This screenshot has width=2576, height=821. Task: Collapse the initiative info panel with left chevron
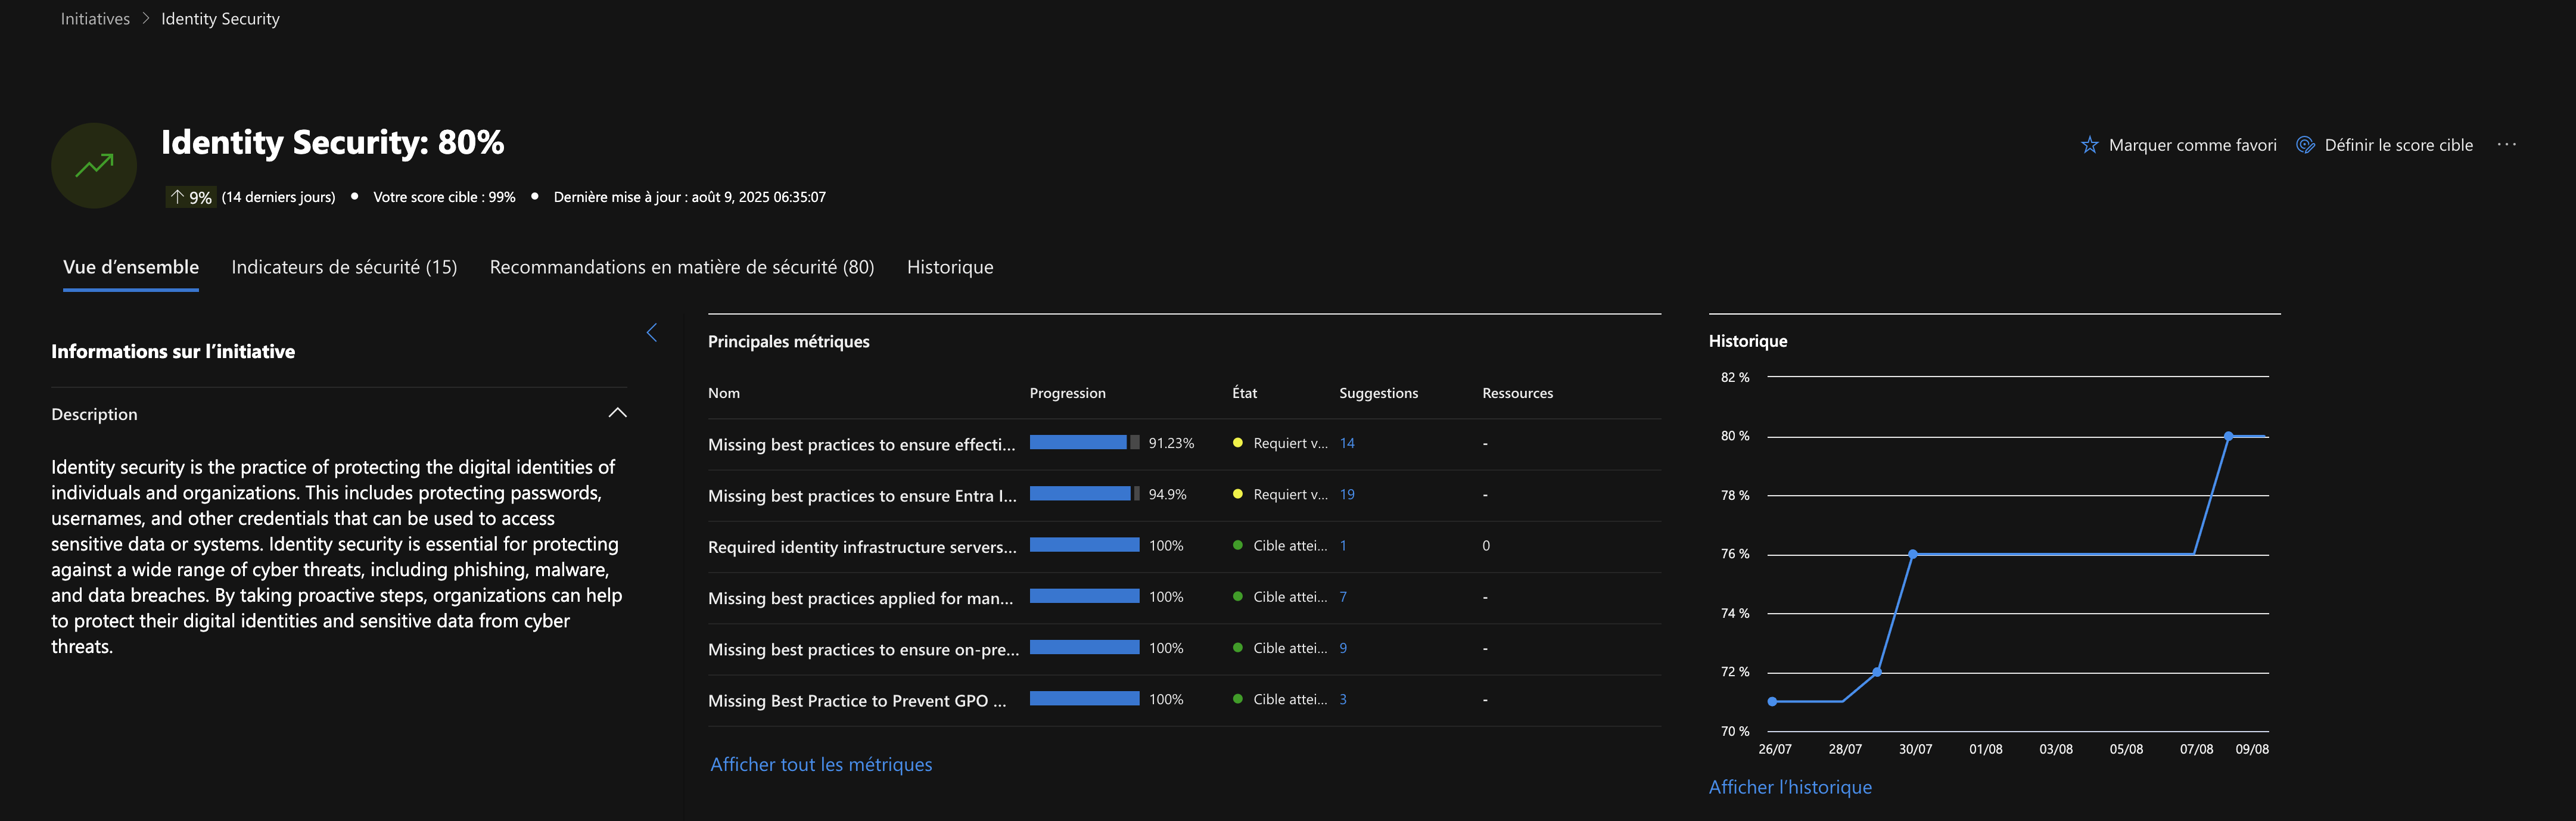pyautogui.click(x=652, y=332)
